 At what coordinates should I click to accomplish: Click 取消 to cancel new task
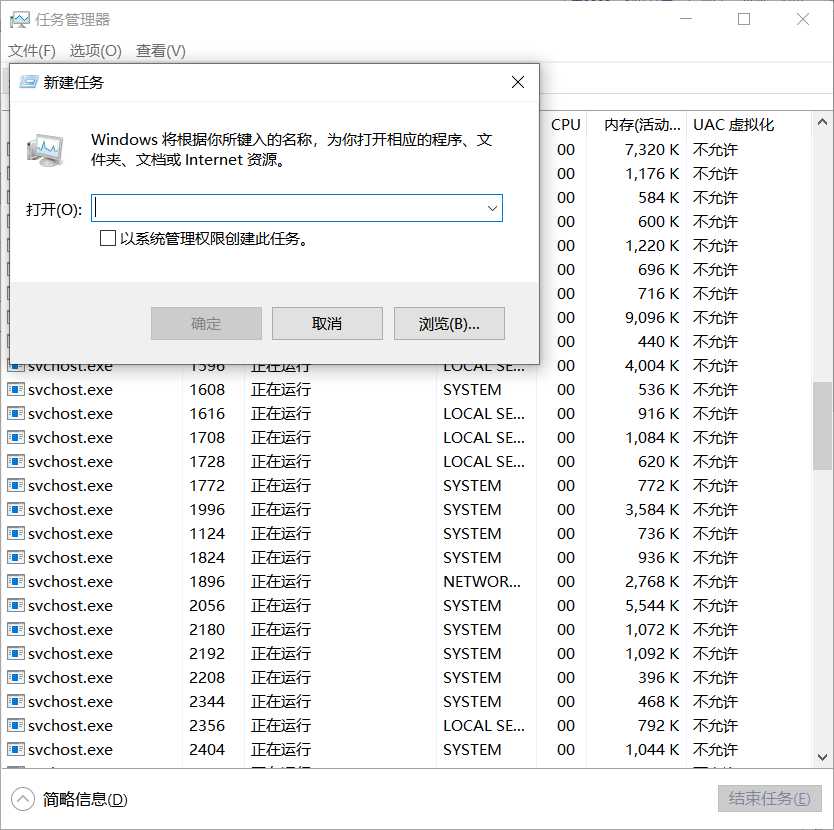pyautogui.click(x=327, y=323)
